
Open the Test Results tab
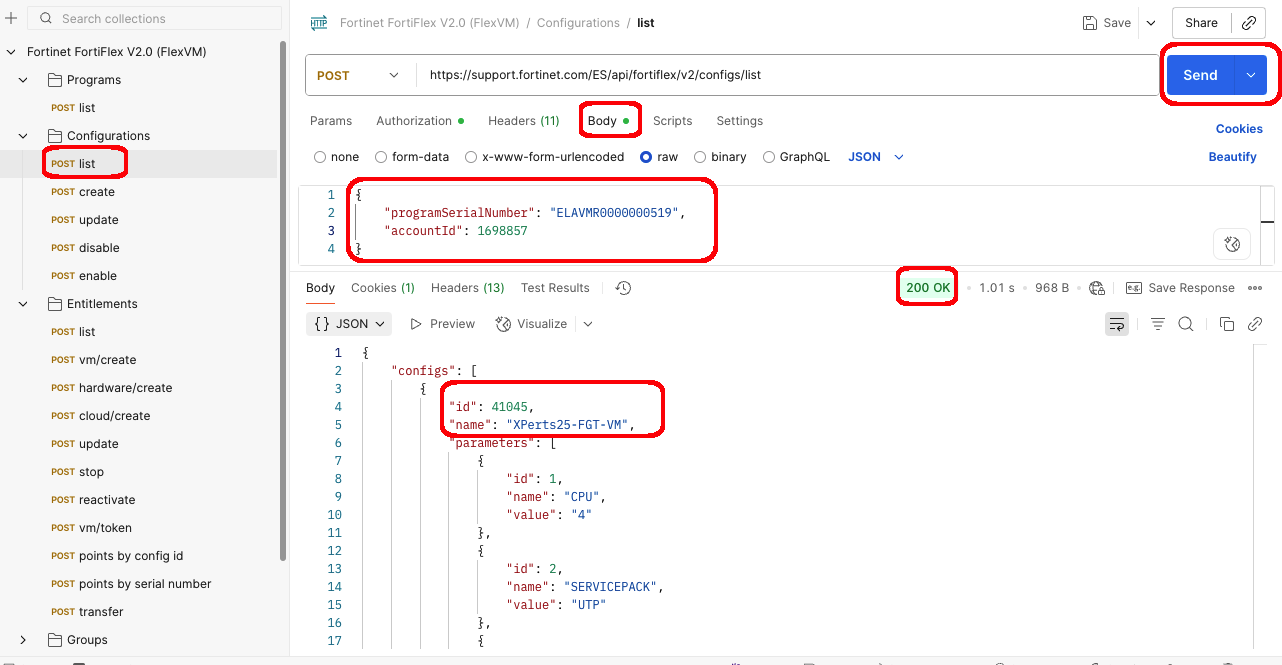tap(555, 288)
